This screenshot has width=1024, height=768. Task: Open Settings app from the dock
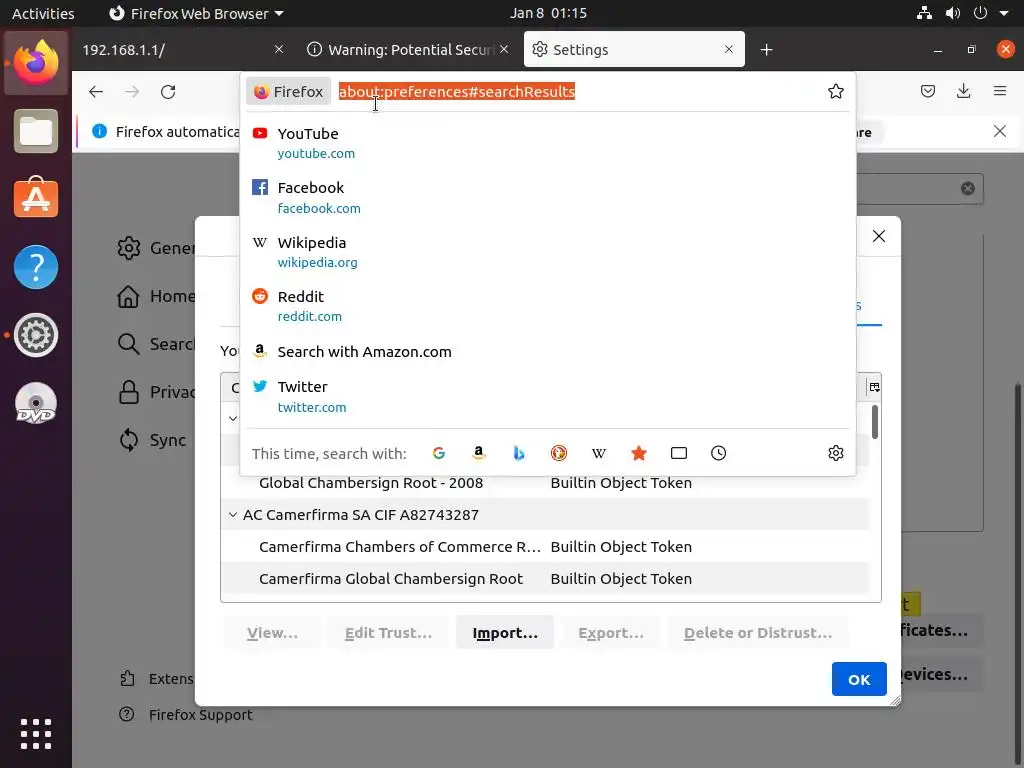[36, 335]
